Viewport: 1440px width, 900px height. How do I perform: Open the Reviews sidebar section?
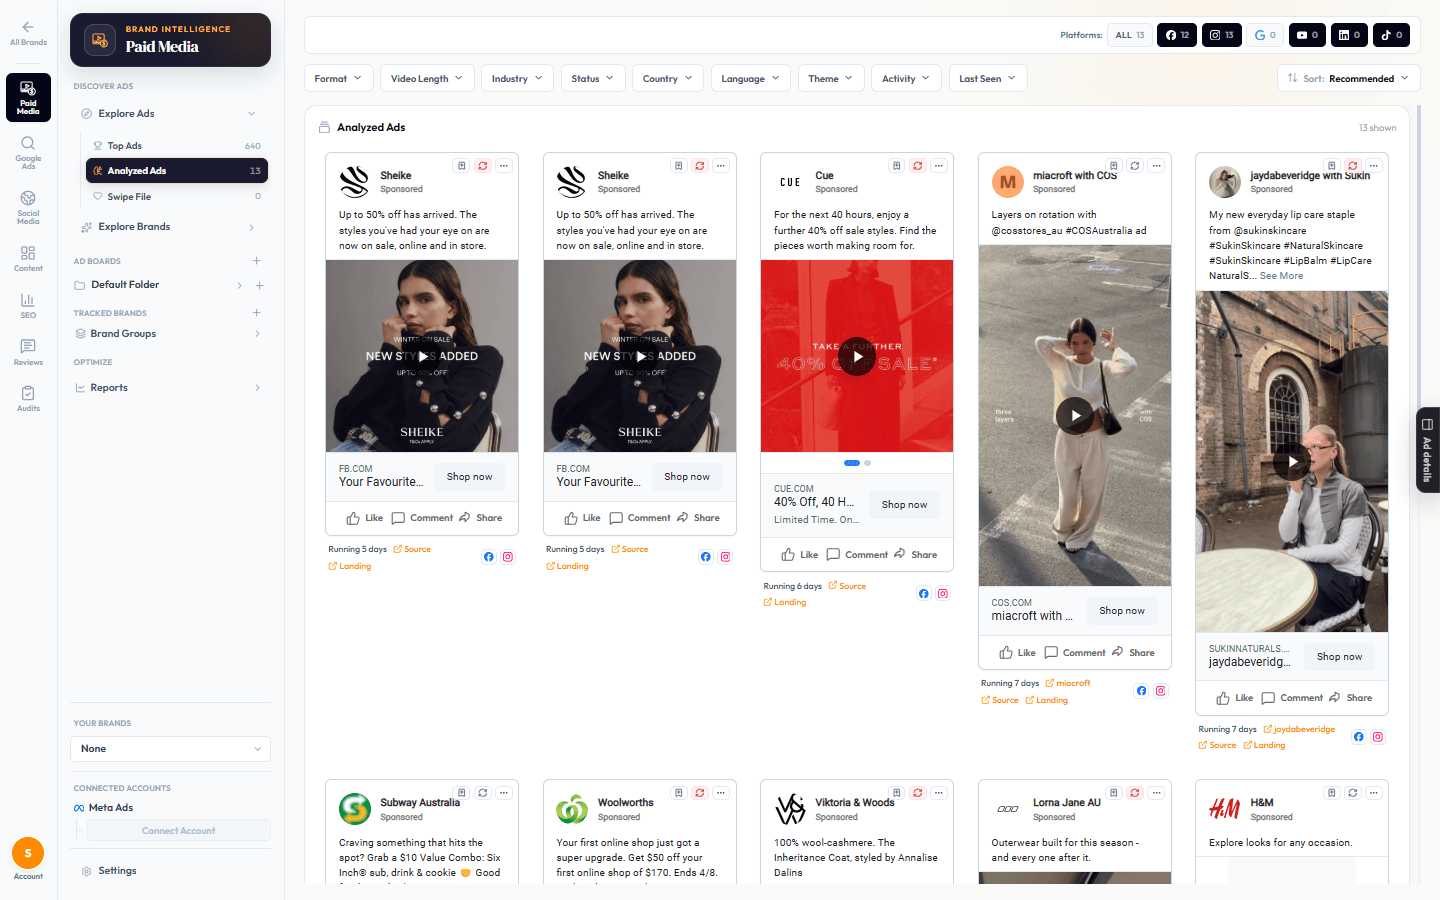28,352
